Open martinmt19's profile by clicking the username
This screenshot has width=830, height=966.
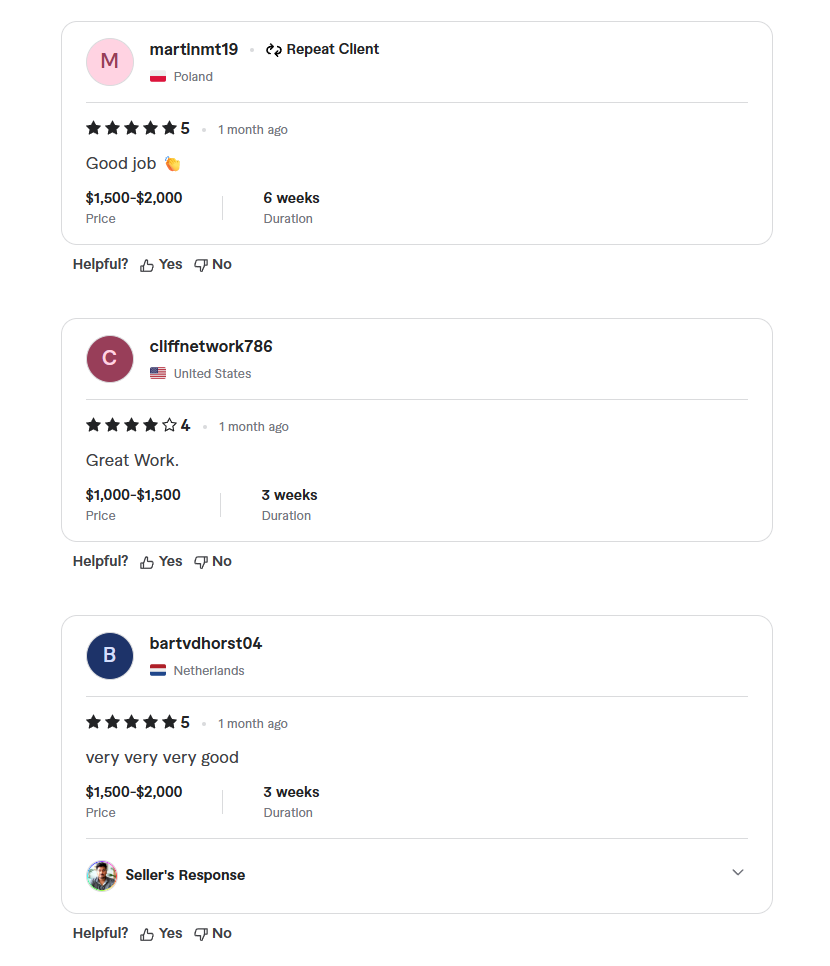click(193, 48)
